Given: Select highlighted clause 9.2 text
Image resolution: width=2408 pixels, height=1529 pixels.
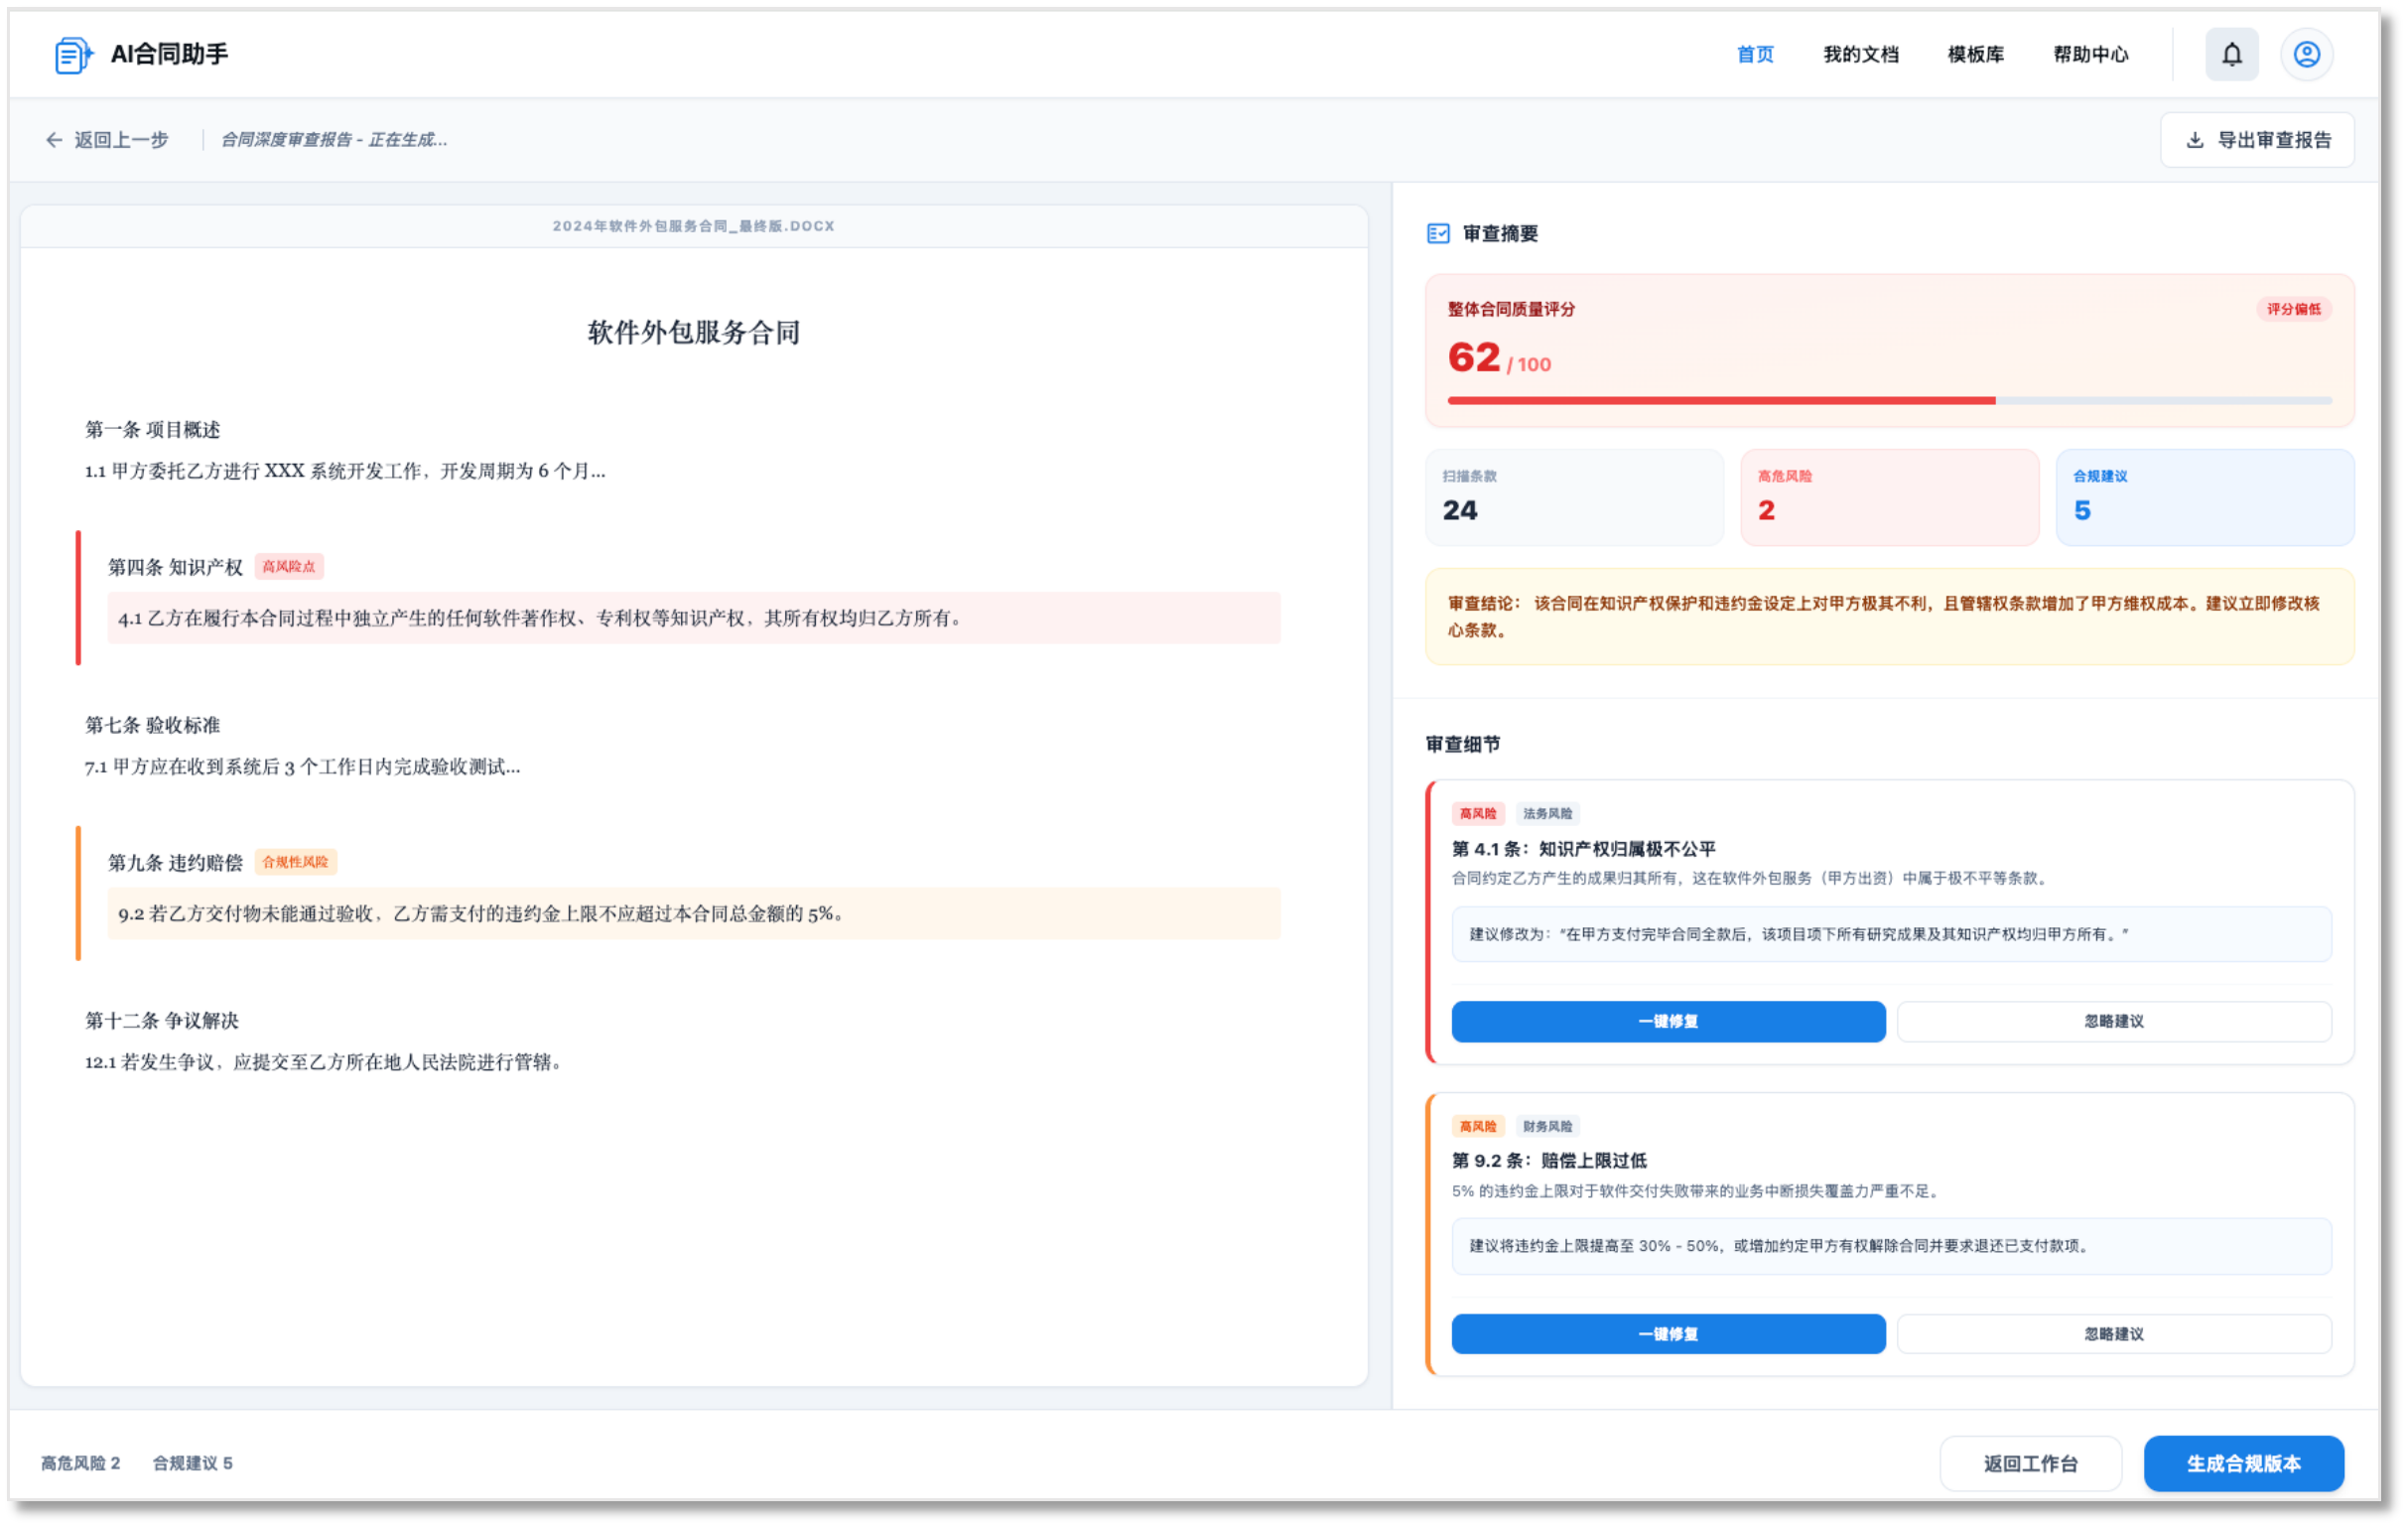Looking at the screenshot, I should tap(693, 913).
